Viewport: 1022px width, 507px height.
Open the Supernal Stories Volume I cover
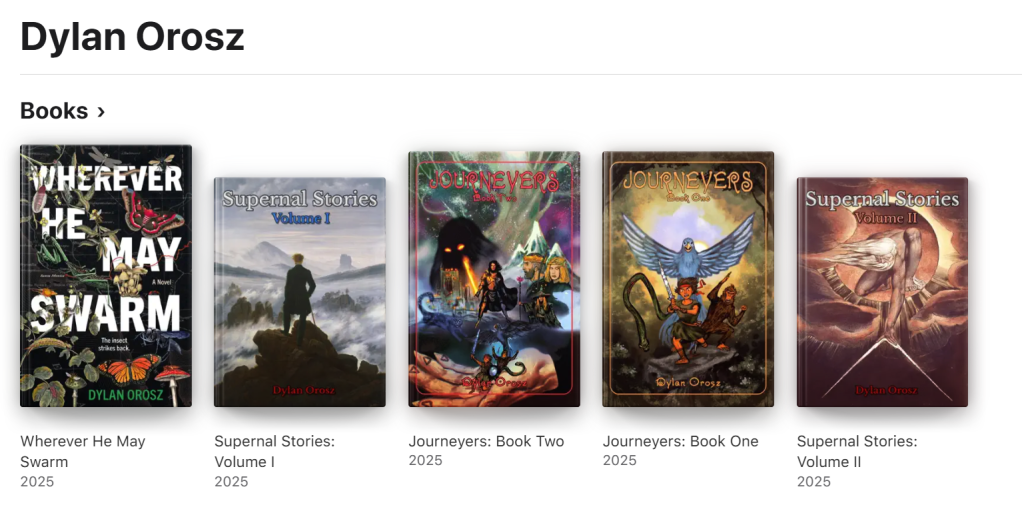click(x=300, y=292)
